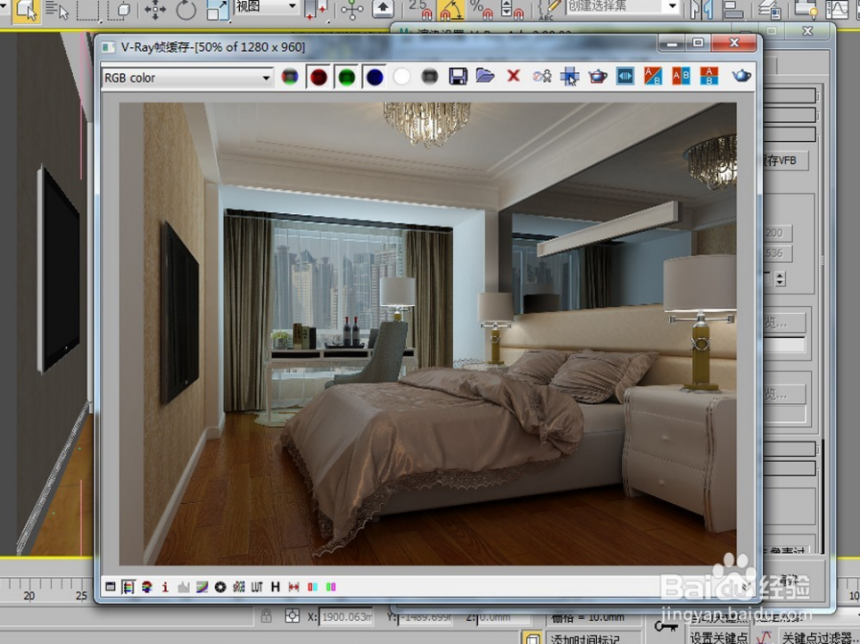
Task: Show pixel information with the i icon
Action: coord(165,587)
